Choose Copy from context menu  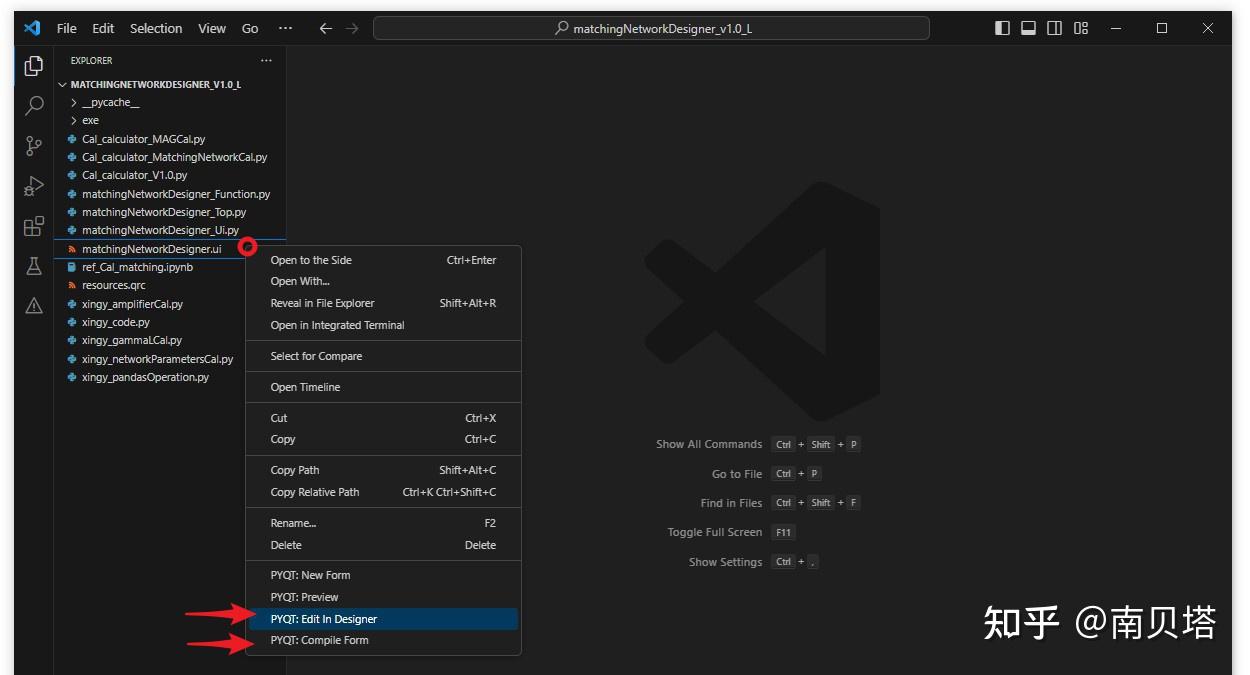(x=383, y=439)
